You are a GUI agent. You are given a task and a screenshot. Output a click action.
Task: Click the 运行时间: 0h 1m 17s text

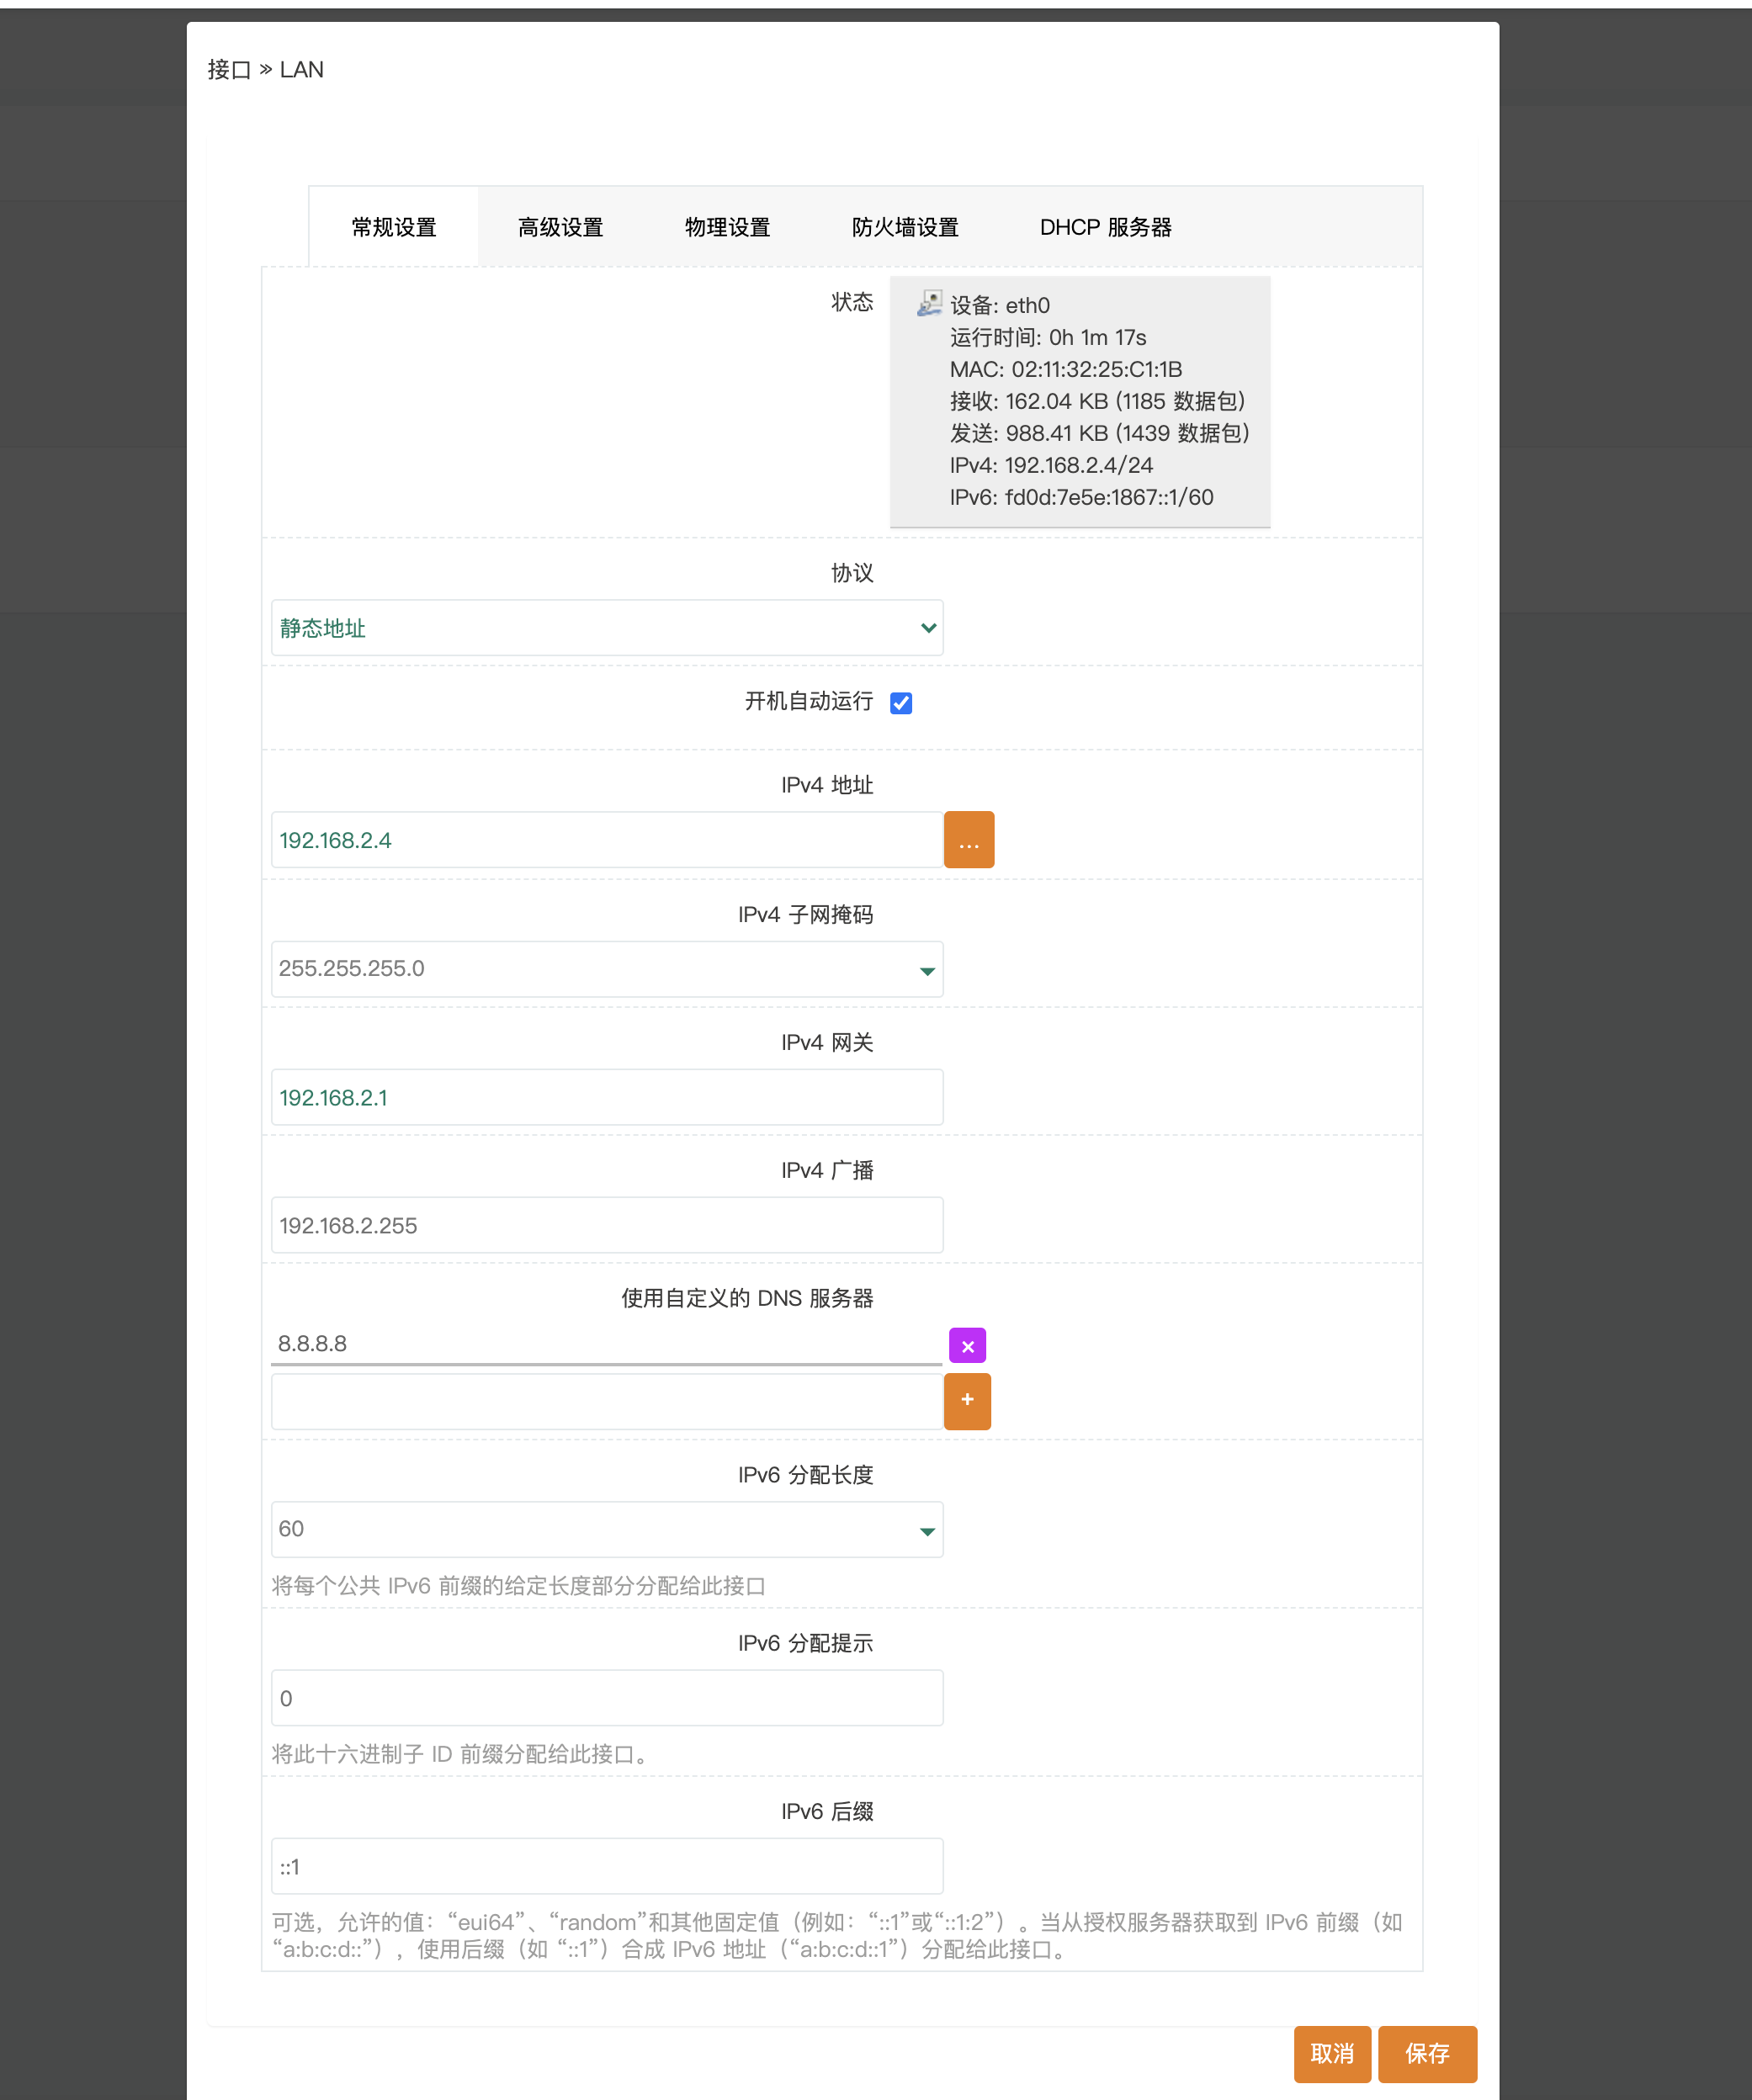(1048, 337)
